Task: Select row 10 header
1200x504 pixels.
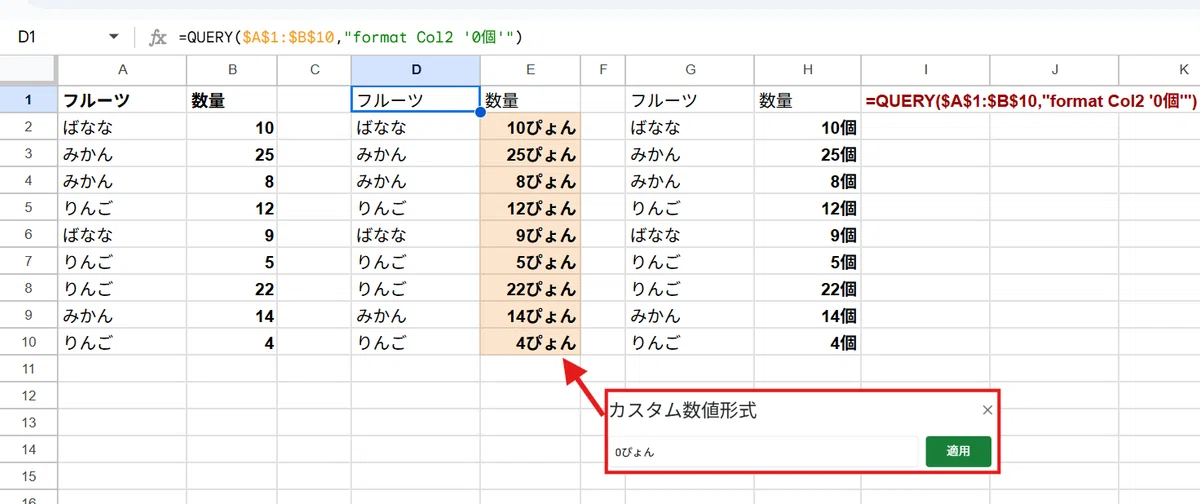Action: [x=28, y=342]
